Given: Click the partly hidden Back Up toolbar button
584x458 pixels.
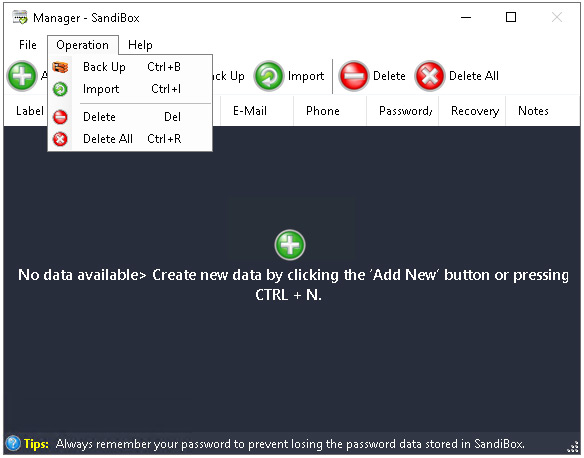Looking at the screenshot, I should pyautogui.click(x=229, y=76).
